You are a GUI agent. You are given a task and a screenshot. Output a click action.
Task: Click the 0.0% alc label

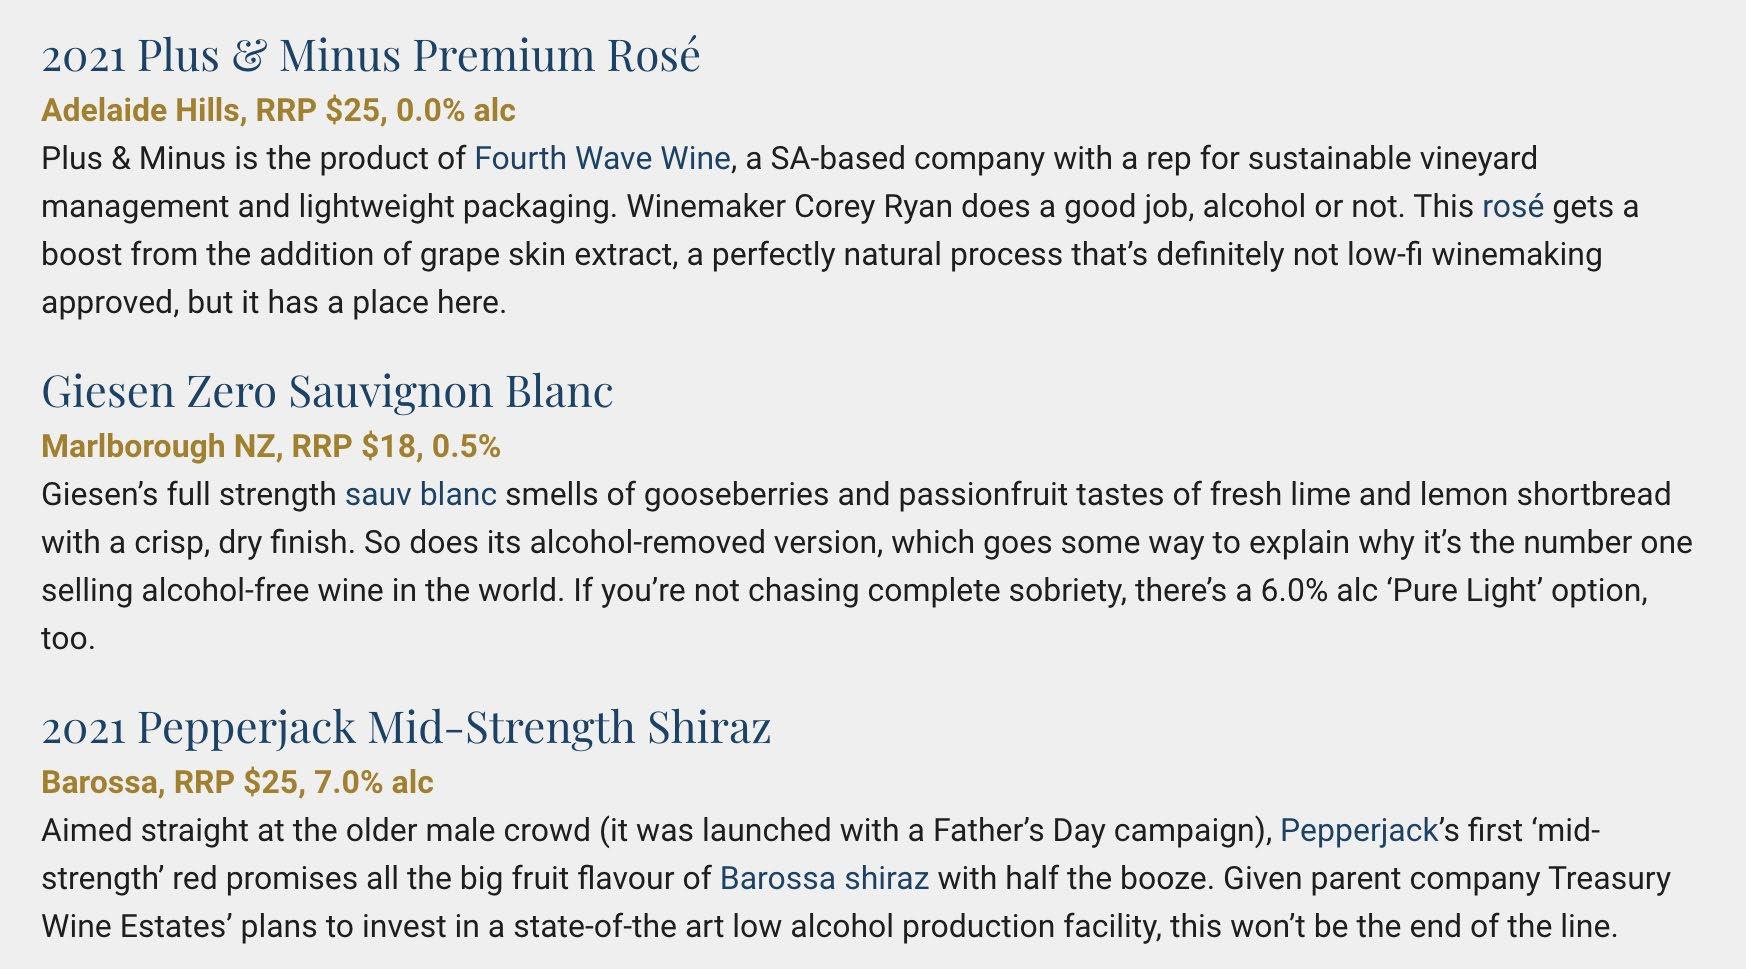coord(456,110)
